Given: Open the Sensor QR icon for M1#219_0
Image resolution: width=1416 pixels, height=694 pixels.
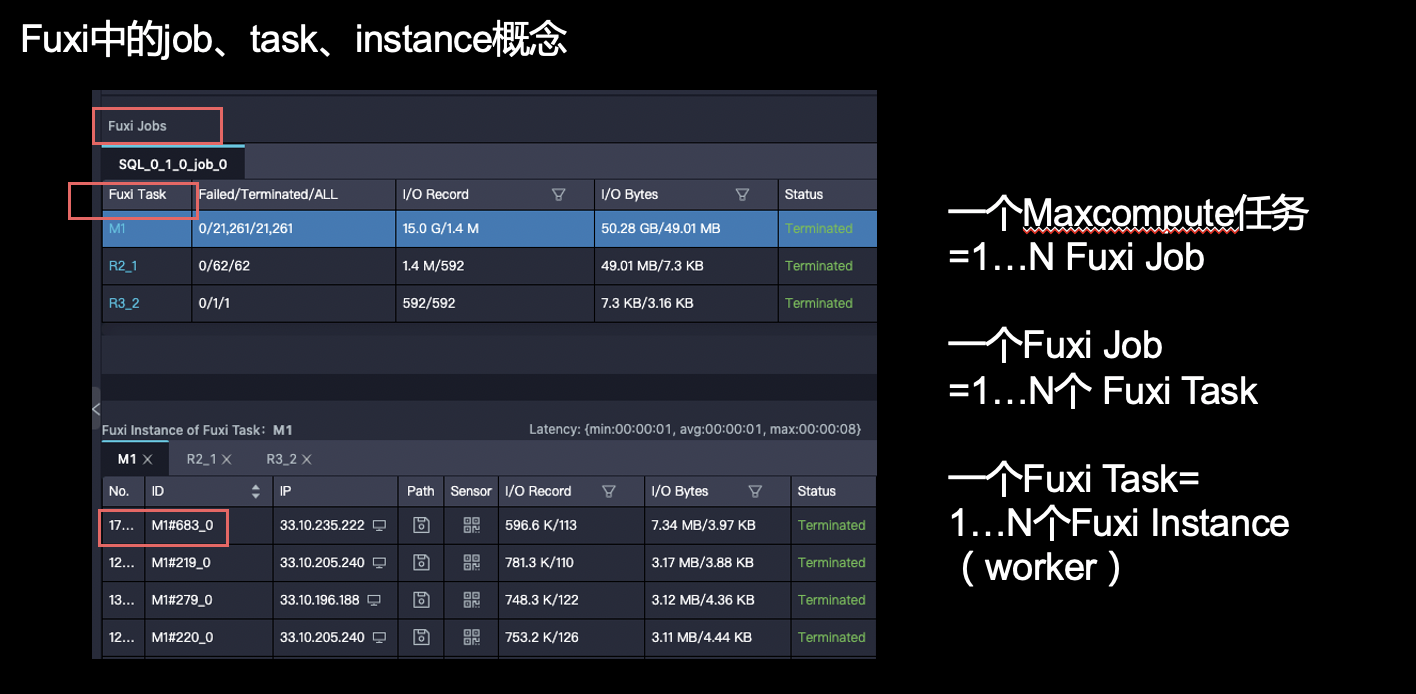Looking at the screenshot, I should tap(471, 562).
